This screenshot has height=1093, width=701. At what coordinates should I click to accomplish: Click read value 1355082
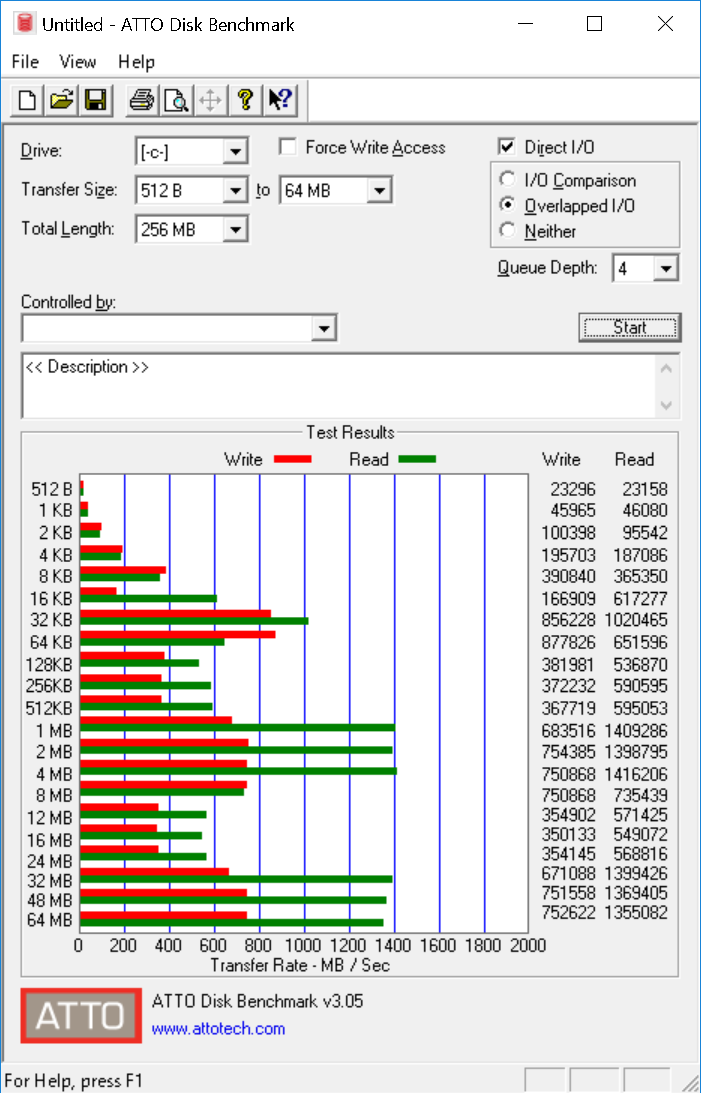point(636,912)
